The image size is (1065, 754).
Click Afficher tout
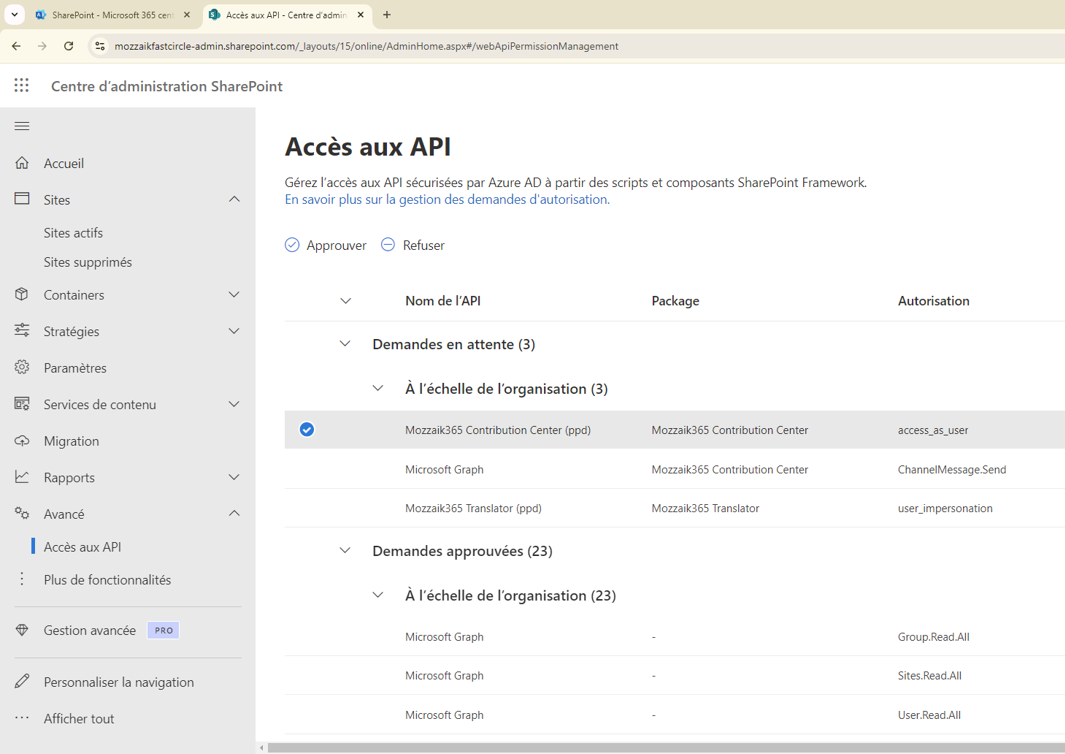point(79,719)
